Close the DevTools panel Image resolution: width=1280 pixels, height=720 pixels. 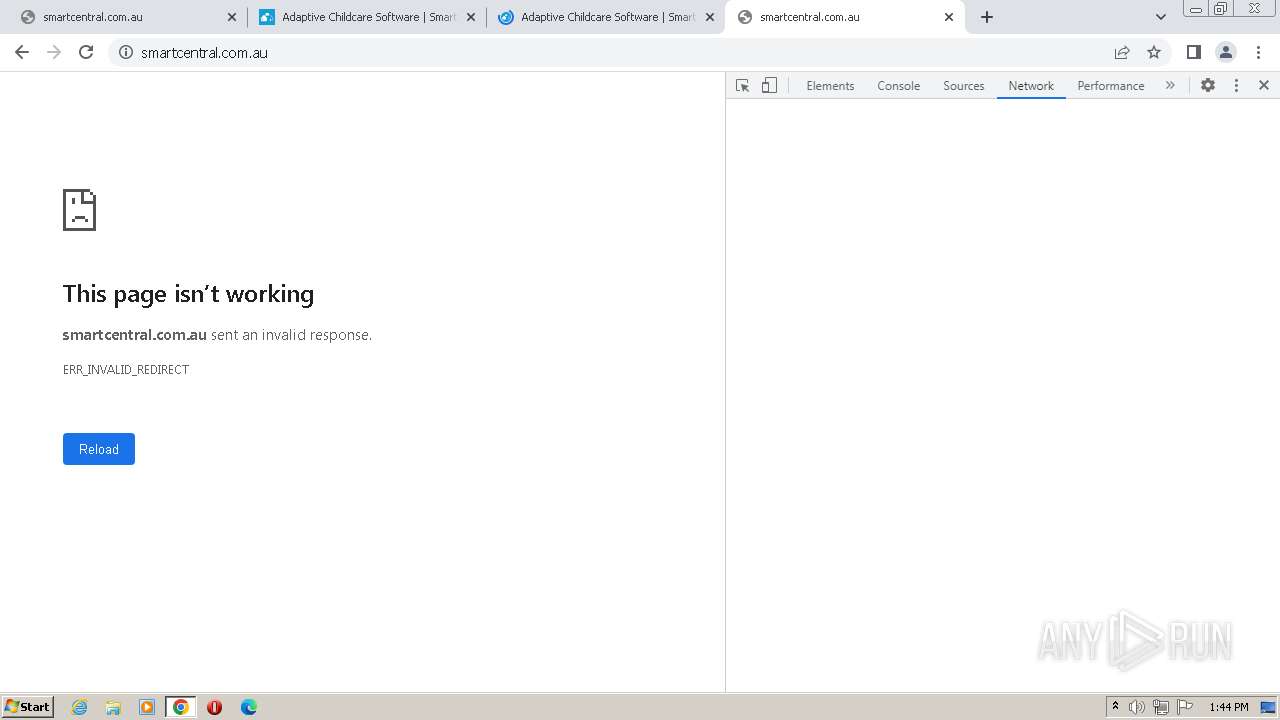click(1264, 86)
